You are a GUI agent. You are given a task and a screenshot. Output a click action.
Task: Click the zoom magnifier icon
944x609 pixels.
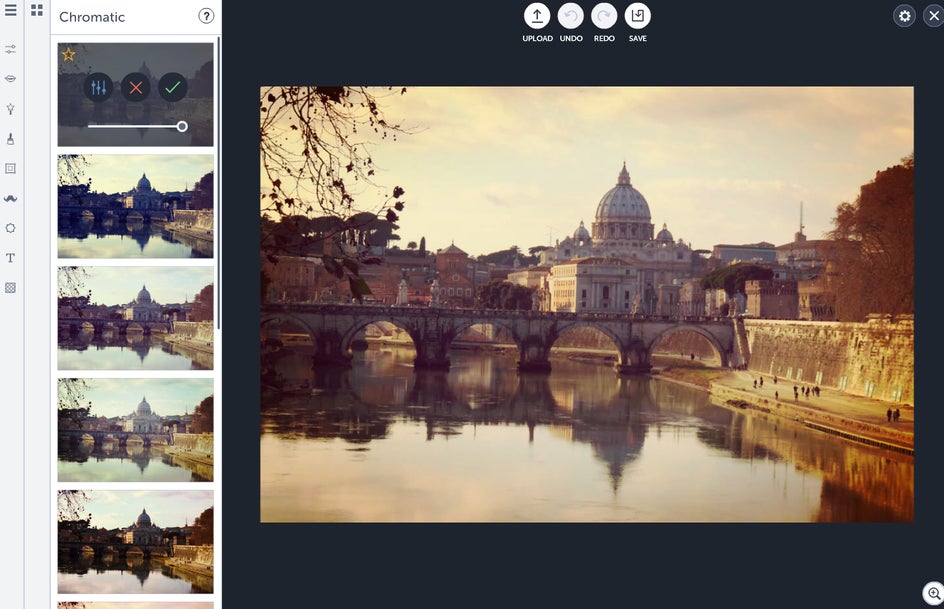(x=934, y=593)
